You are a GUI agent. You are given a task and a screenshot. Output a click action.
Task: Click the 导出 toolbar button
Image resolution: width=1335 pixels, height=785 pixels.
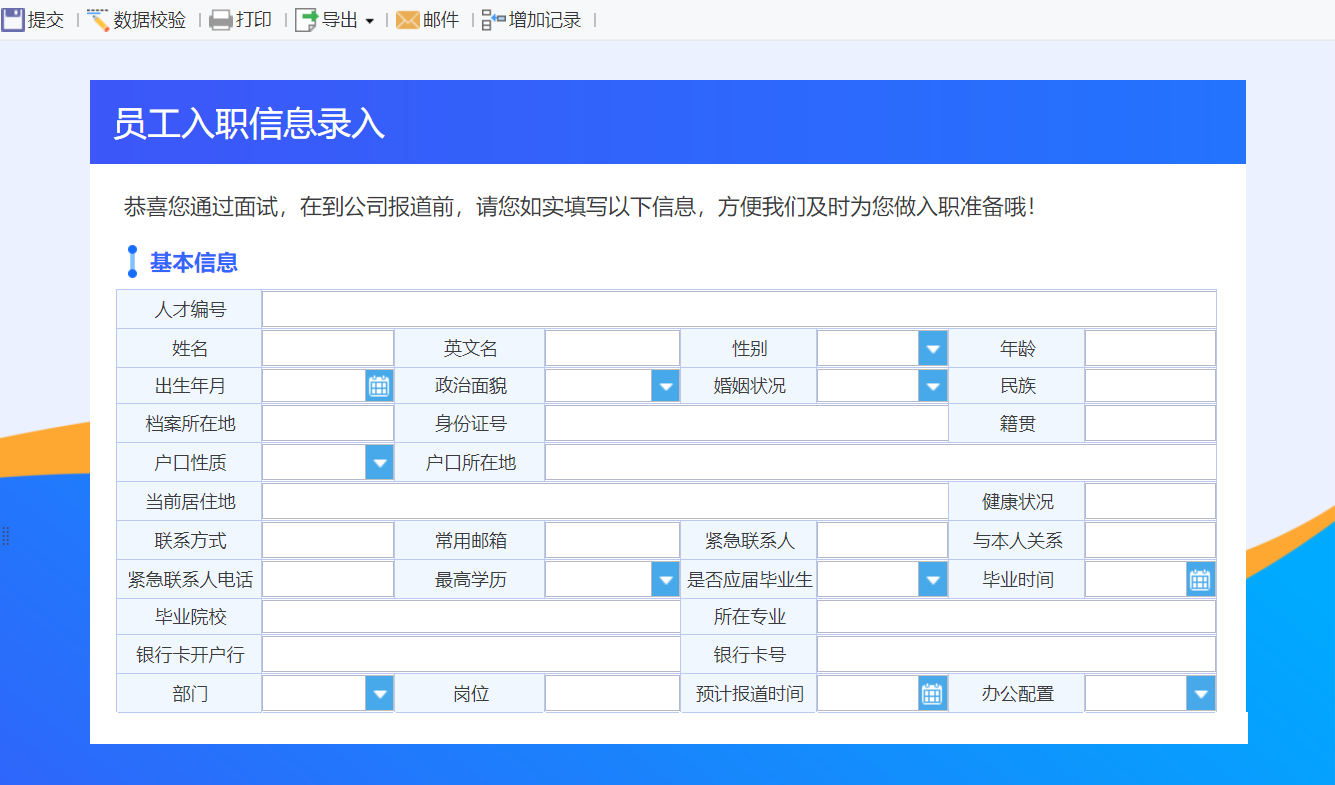coord(335,19)
